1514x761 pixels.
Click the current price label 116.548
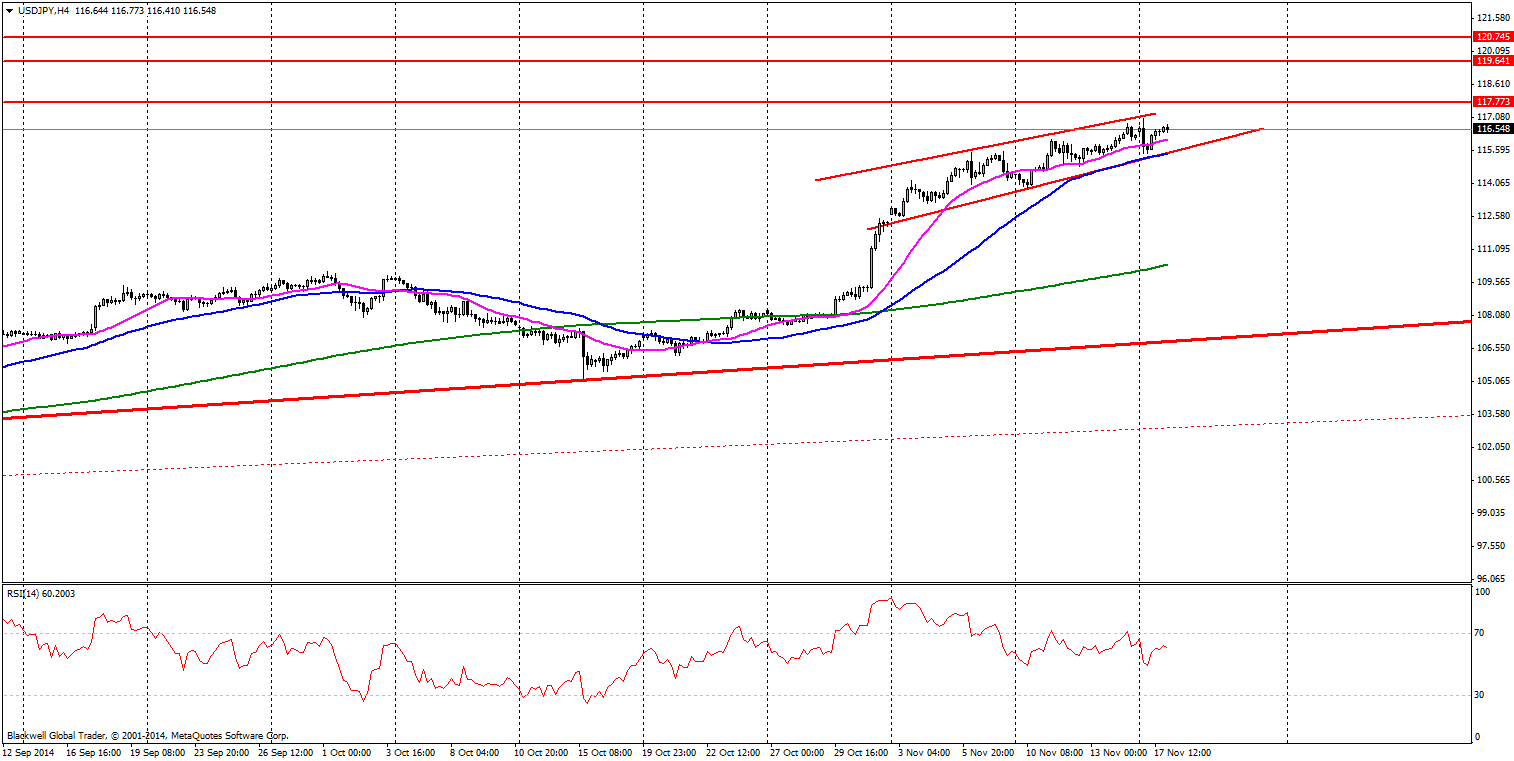click(1493, 129)
